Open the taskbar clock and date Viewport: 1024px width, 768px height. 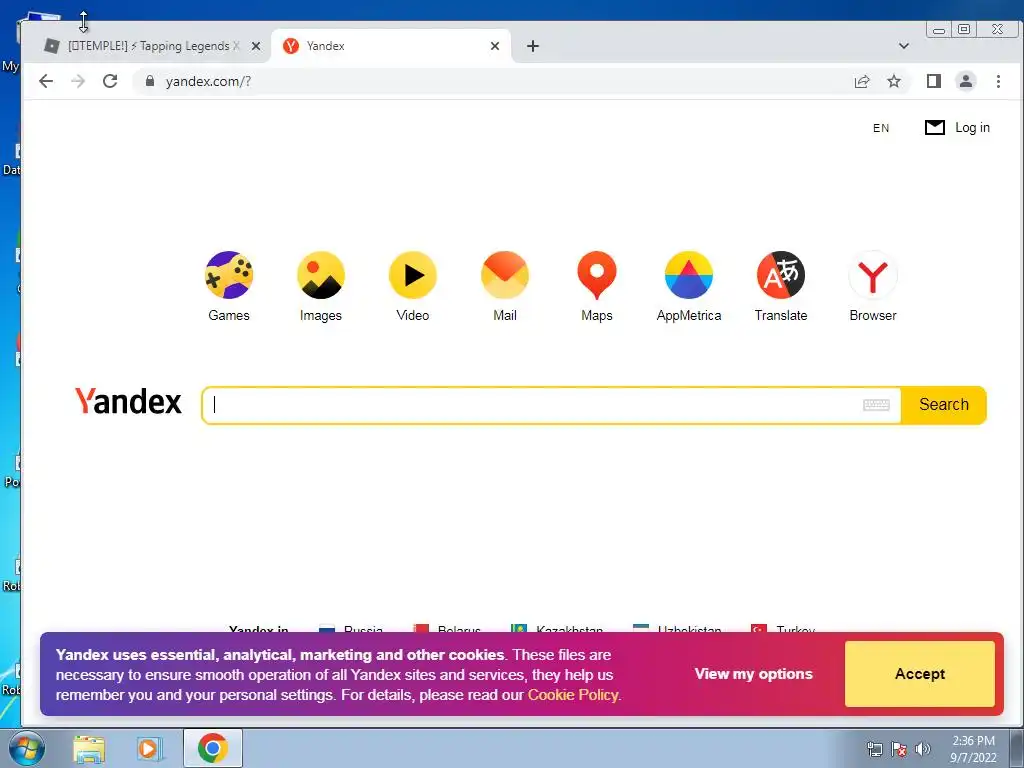click(x=973, y=749)
